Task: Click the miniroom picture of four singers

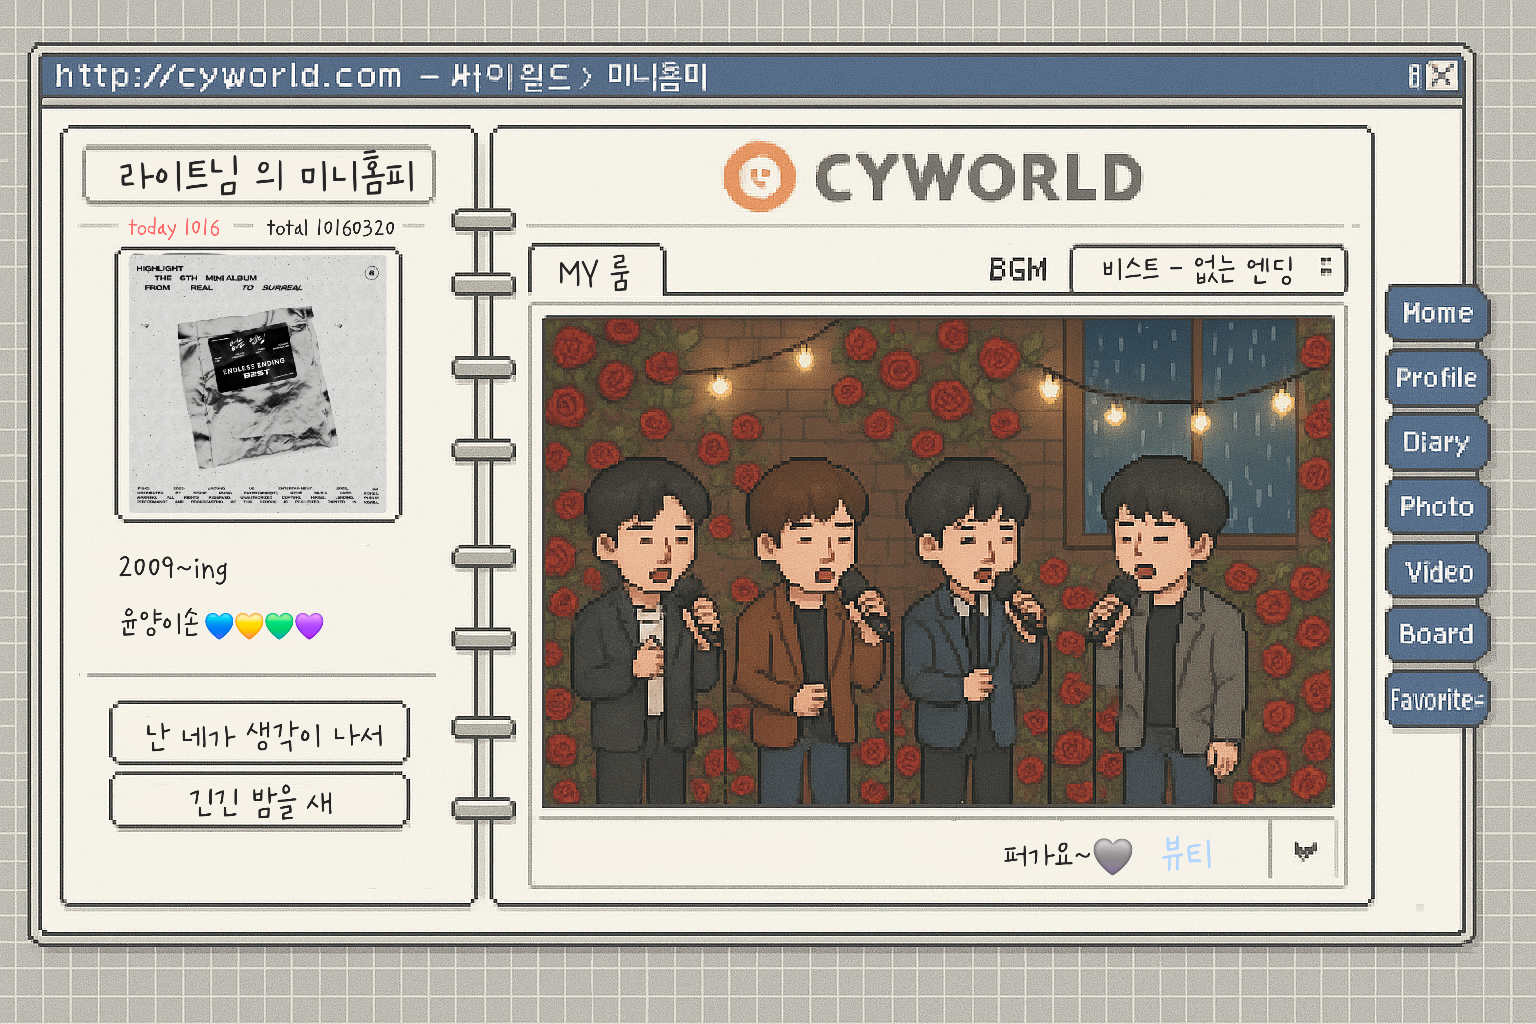Action: pos(938,562)
